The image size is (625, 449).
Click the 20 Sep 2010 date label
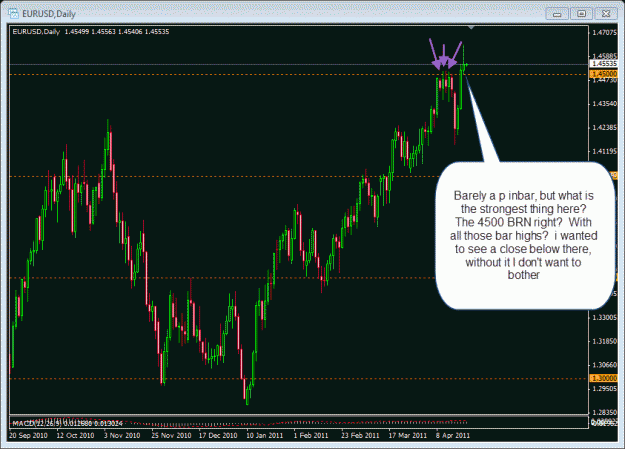(28, 435)
